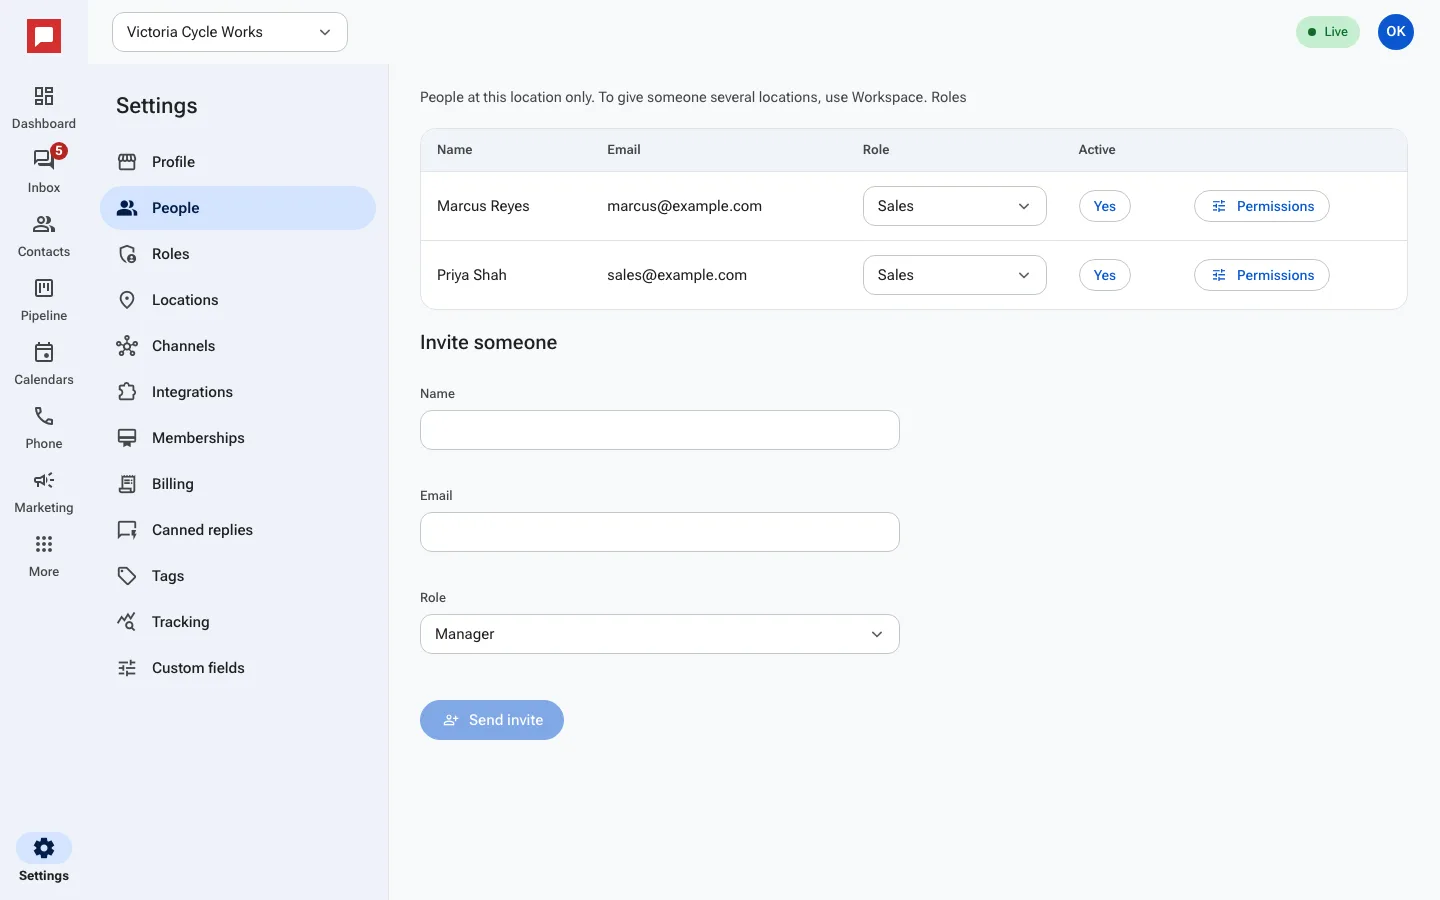Open the Channels settings section
1440x900 pixels.
(x=238, y=346)
